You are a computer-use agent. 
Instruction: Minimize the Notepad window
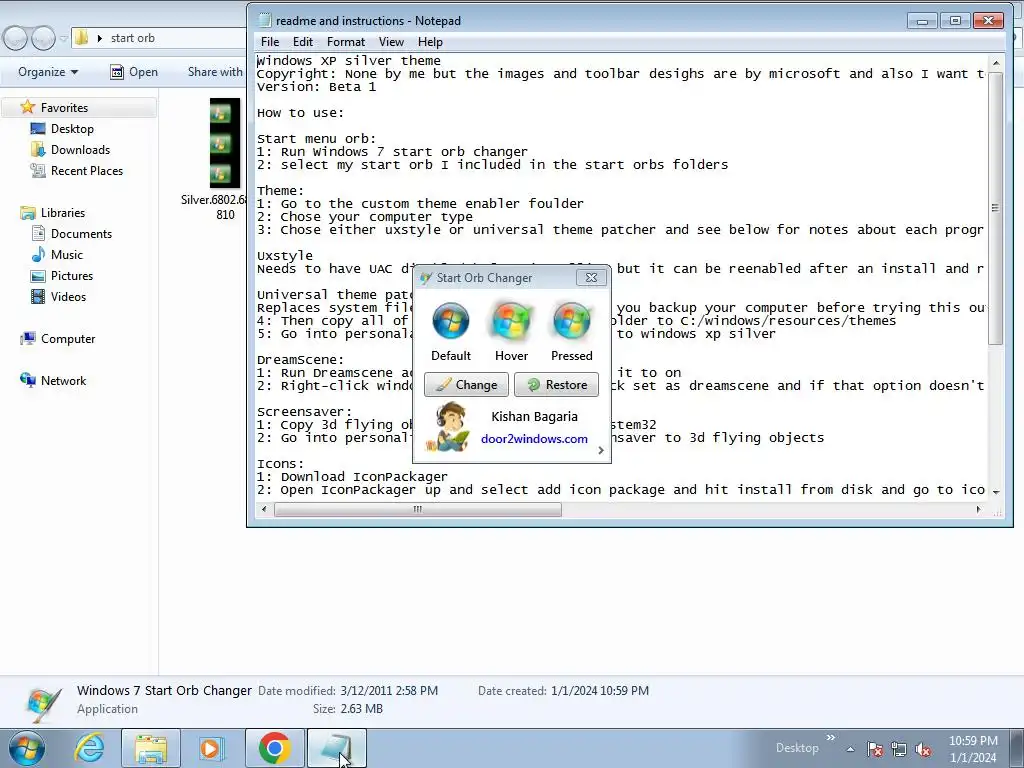click(x=922, y=21)
